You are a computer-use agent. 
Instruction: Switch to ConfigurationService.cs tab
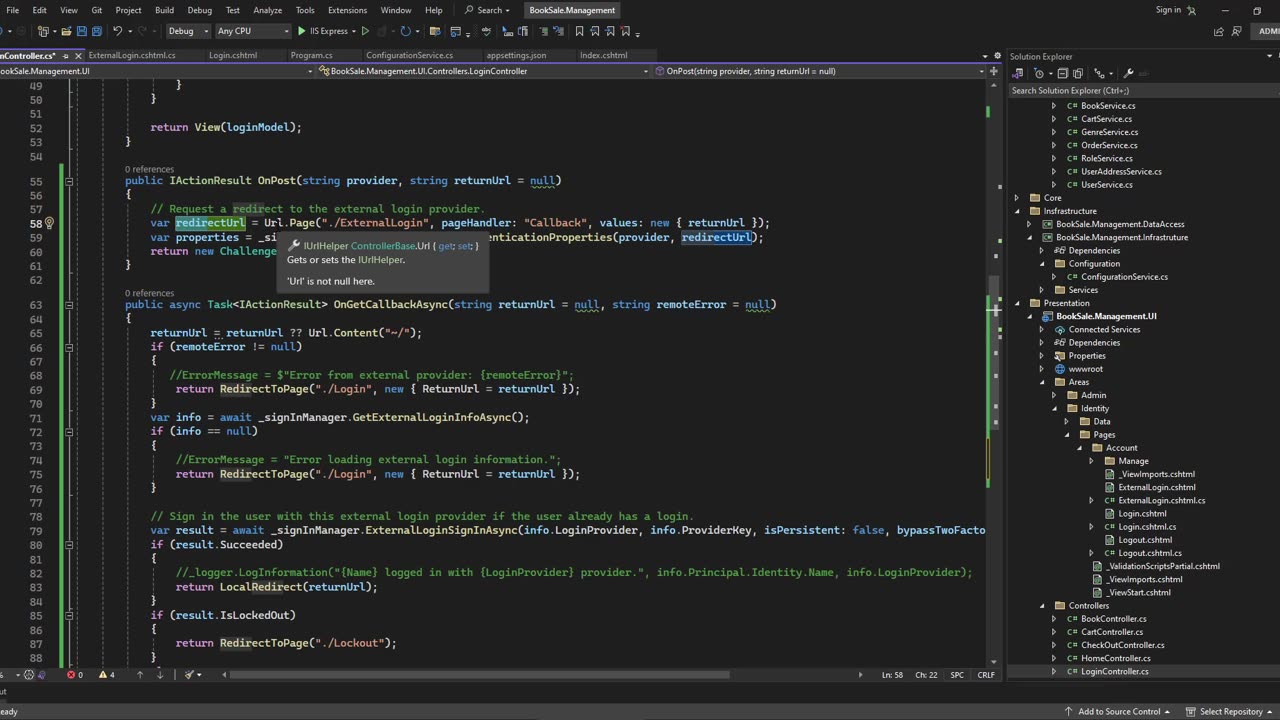pos(409,56)
